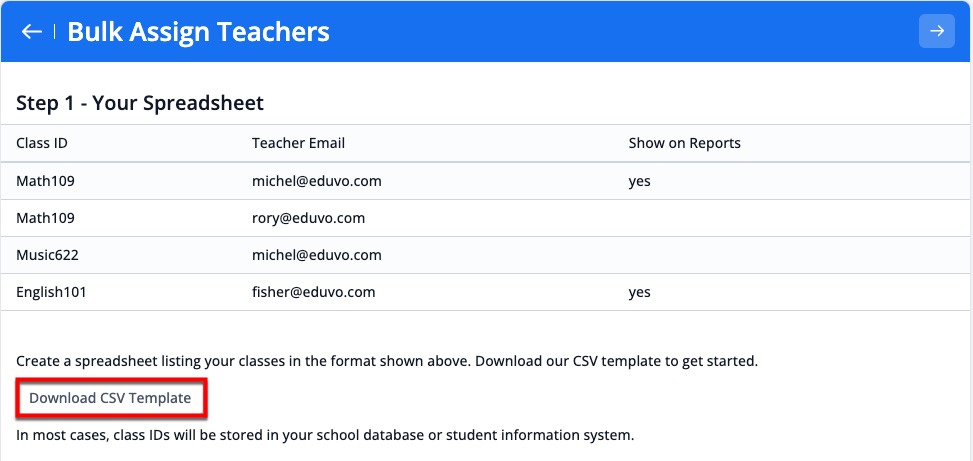This screenshot has height=461, width=973.
Task: Click michel@eduvo.com in the Math109 row
Action: pos(317,181)
